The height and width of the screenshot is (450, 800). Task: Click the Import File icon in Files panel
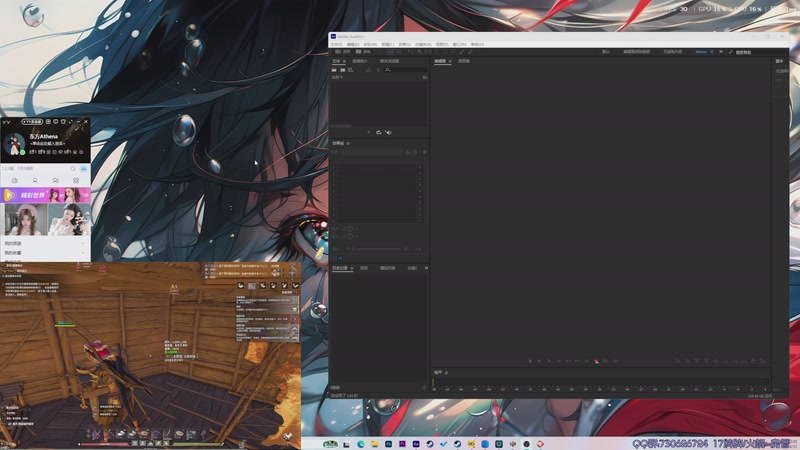[x=342, y=69]
